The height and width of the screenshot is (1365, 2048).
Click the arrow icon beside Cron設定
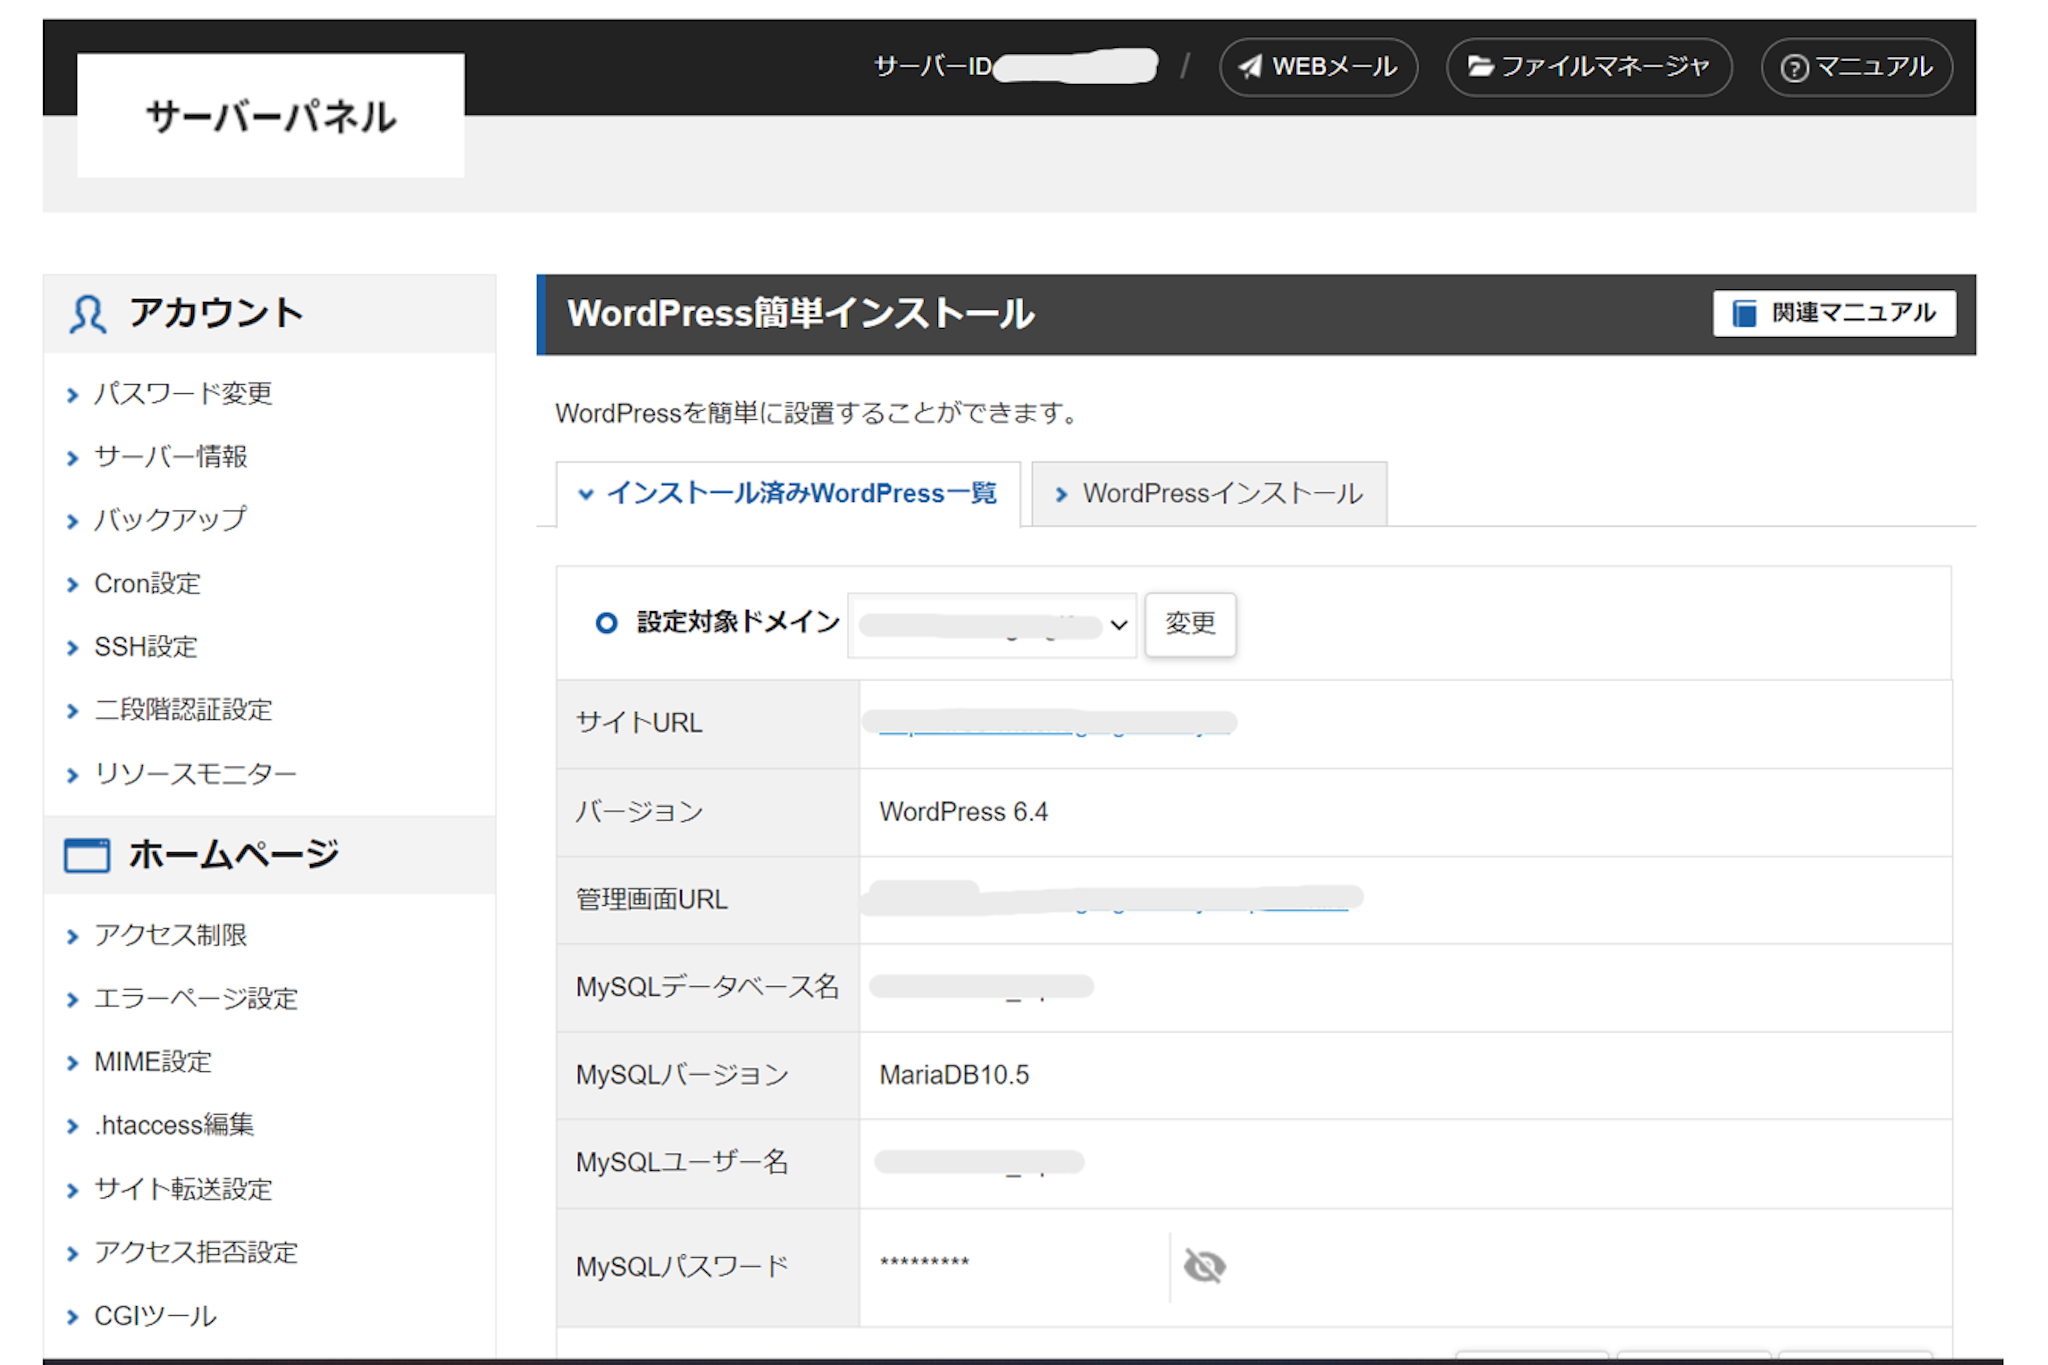[x=72, y=585]
